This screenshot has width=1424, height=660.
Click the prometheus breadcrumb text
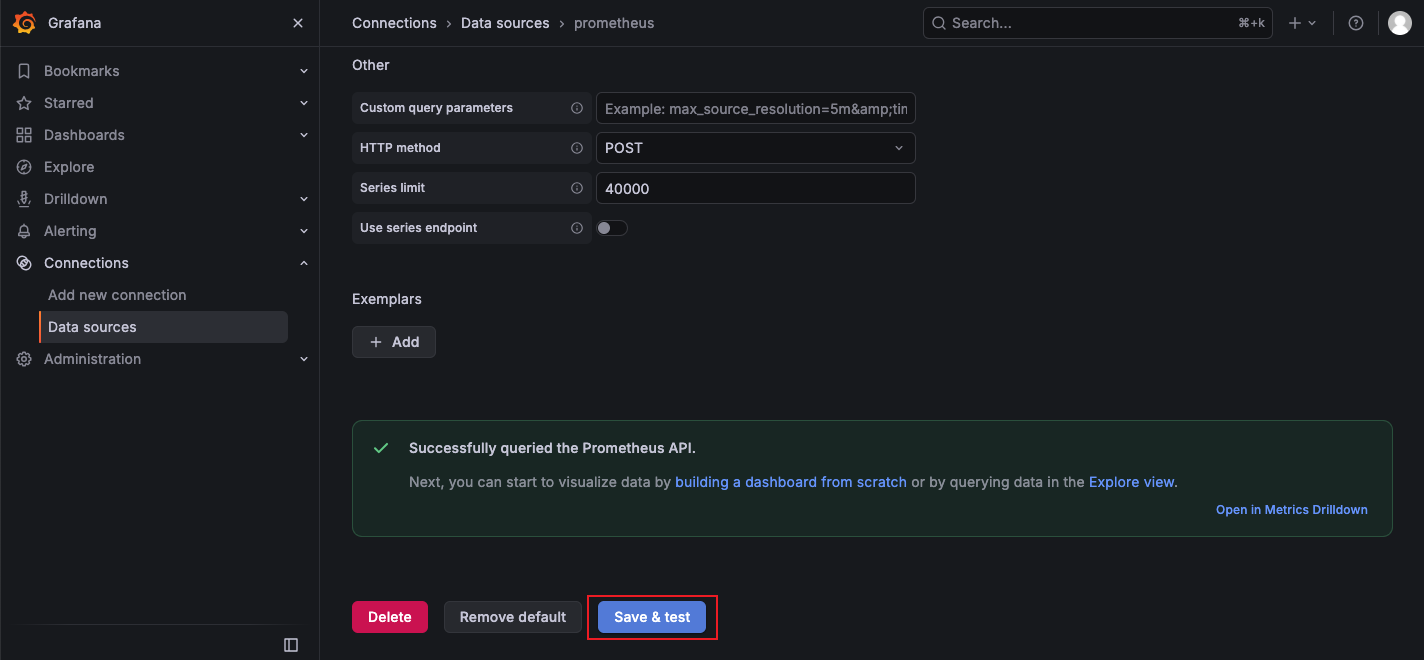614,23
